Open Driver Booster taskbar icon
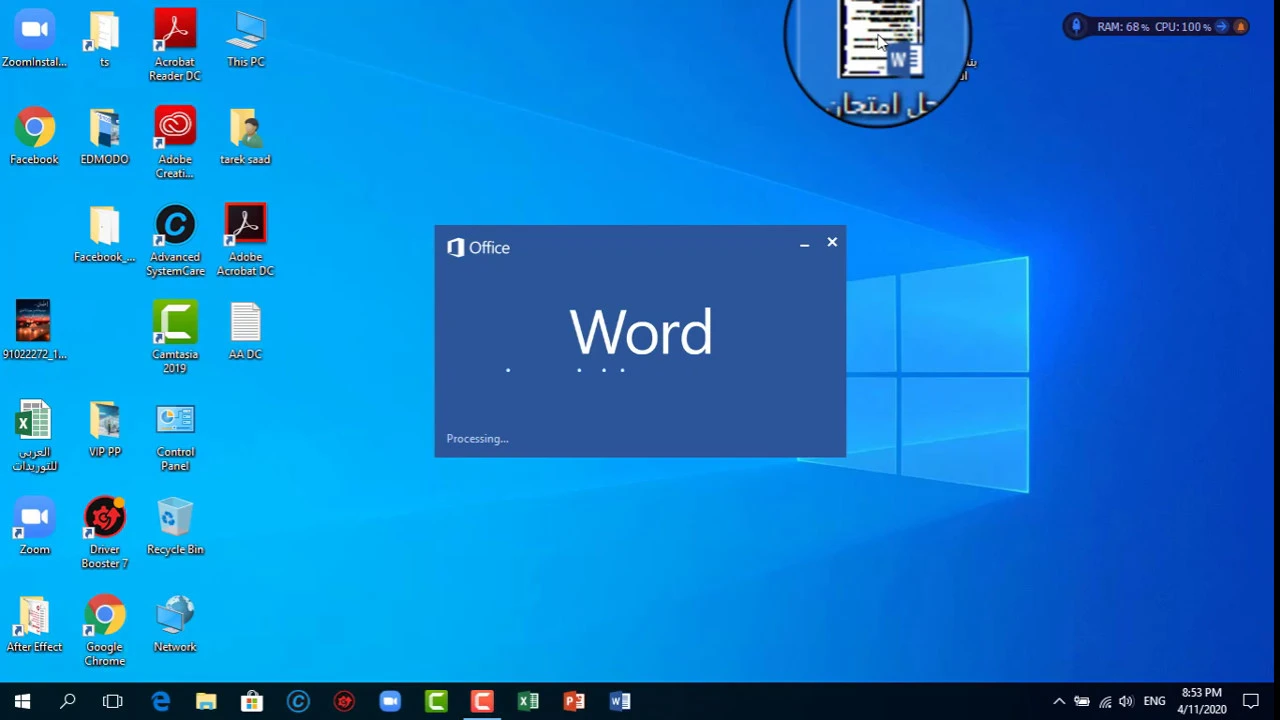Viewport: 1280px width, 720px height. tap(344, 701)
